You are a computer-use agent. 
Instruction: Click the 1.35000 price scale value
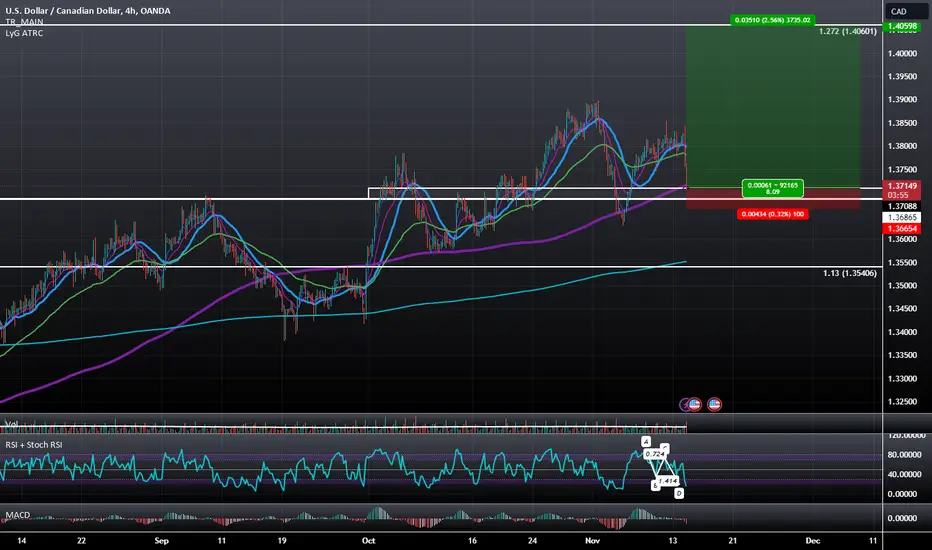[902, 285]
